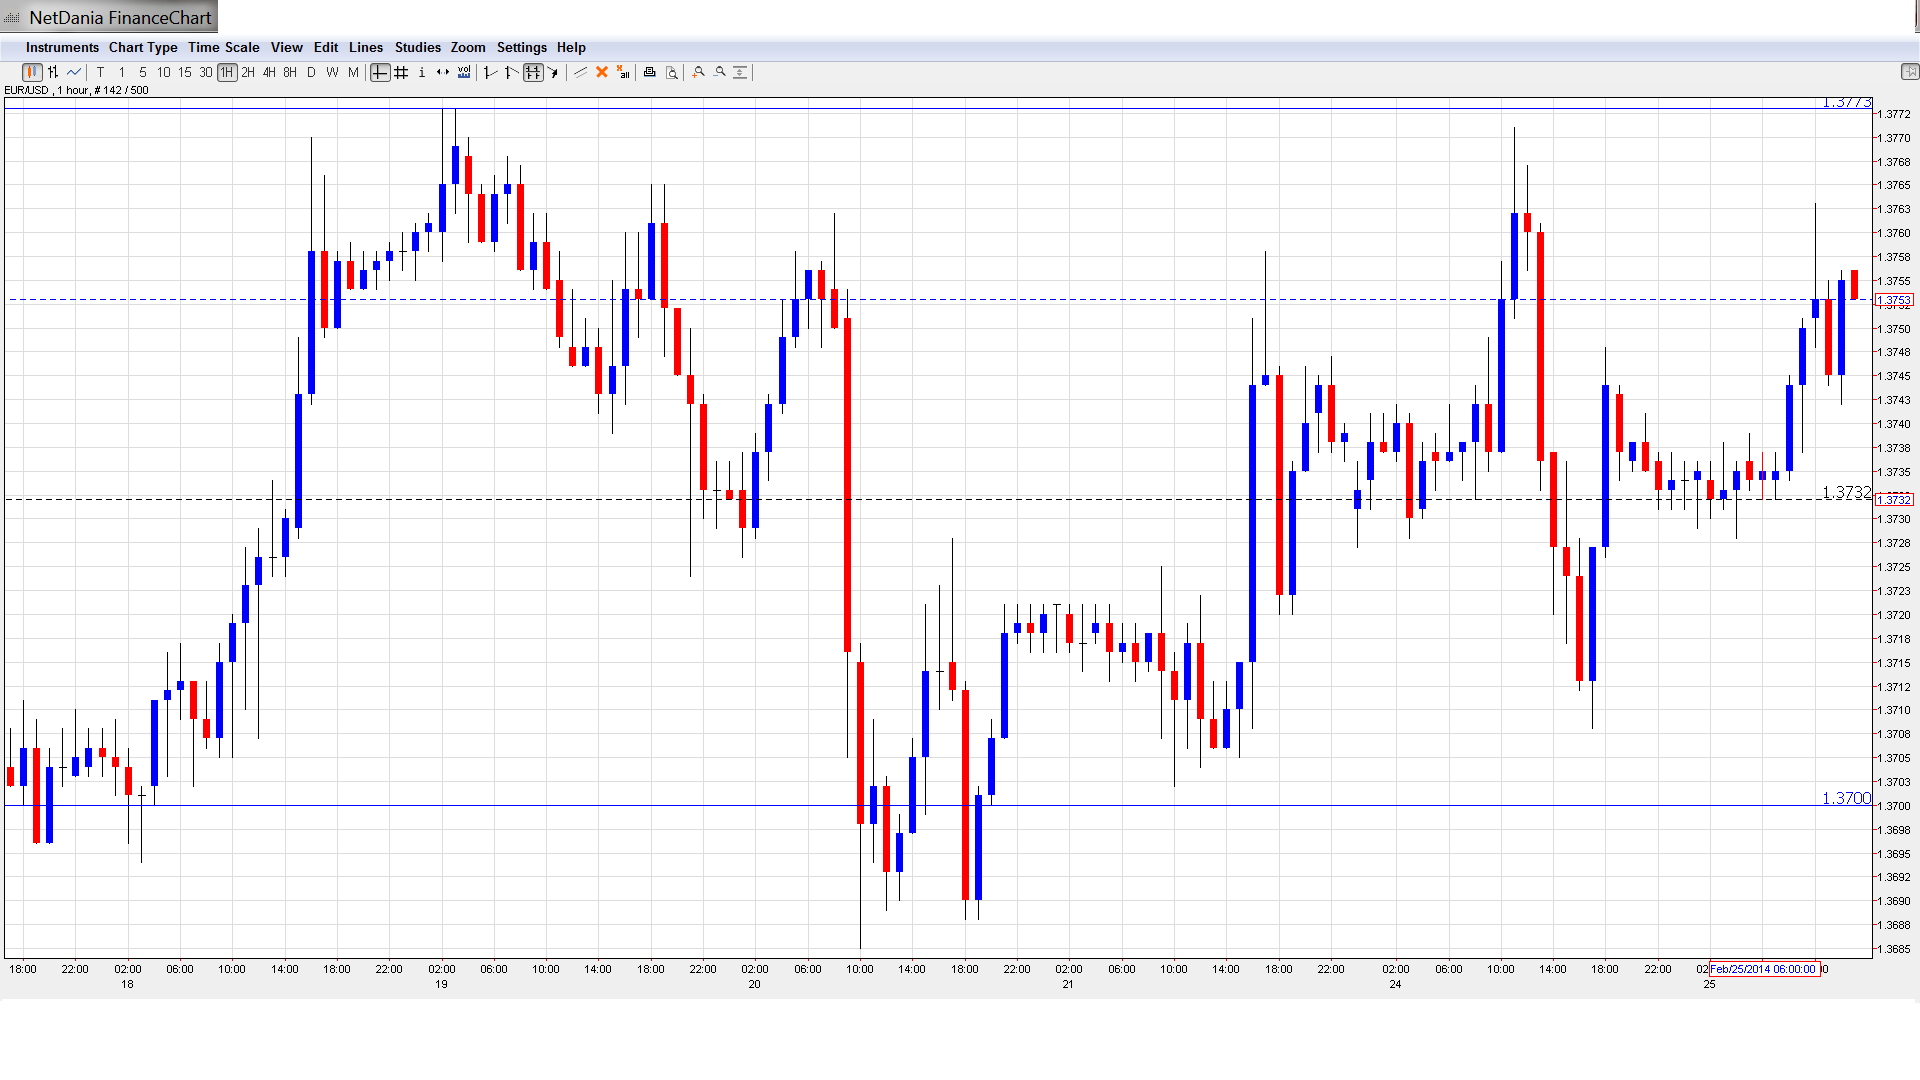
Task: Switch to 4H time scale
Action: (x=269, y=72)
